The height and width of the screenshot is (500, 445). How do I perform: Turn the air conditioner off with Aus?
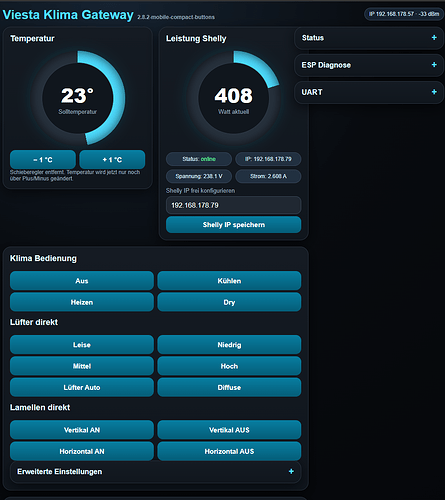click(82, 281)
